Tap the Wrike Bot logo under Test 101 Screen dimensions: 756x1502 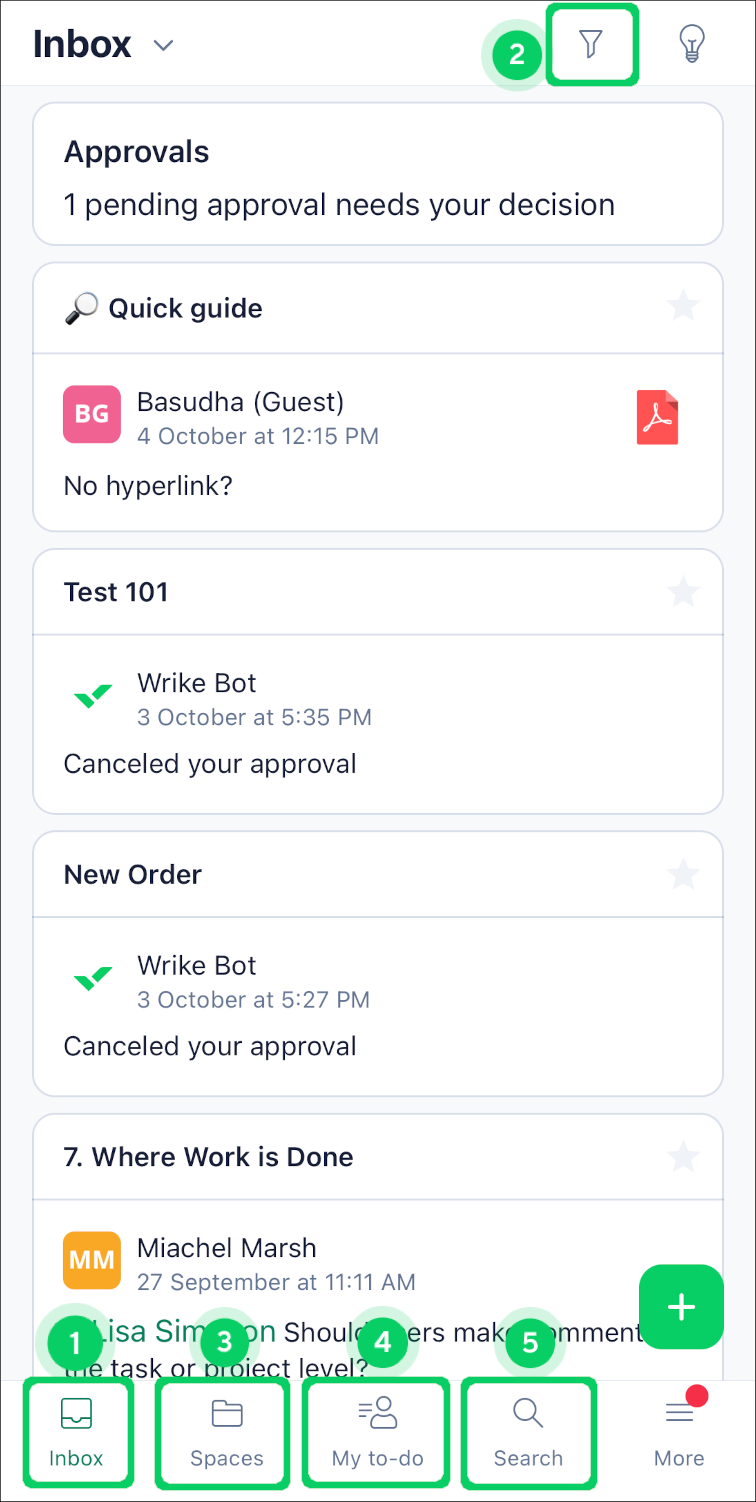(93, 697)
